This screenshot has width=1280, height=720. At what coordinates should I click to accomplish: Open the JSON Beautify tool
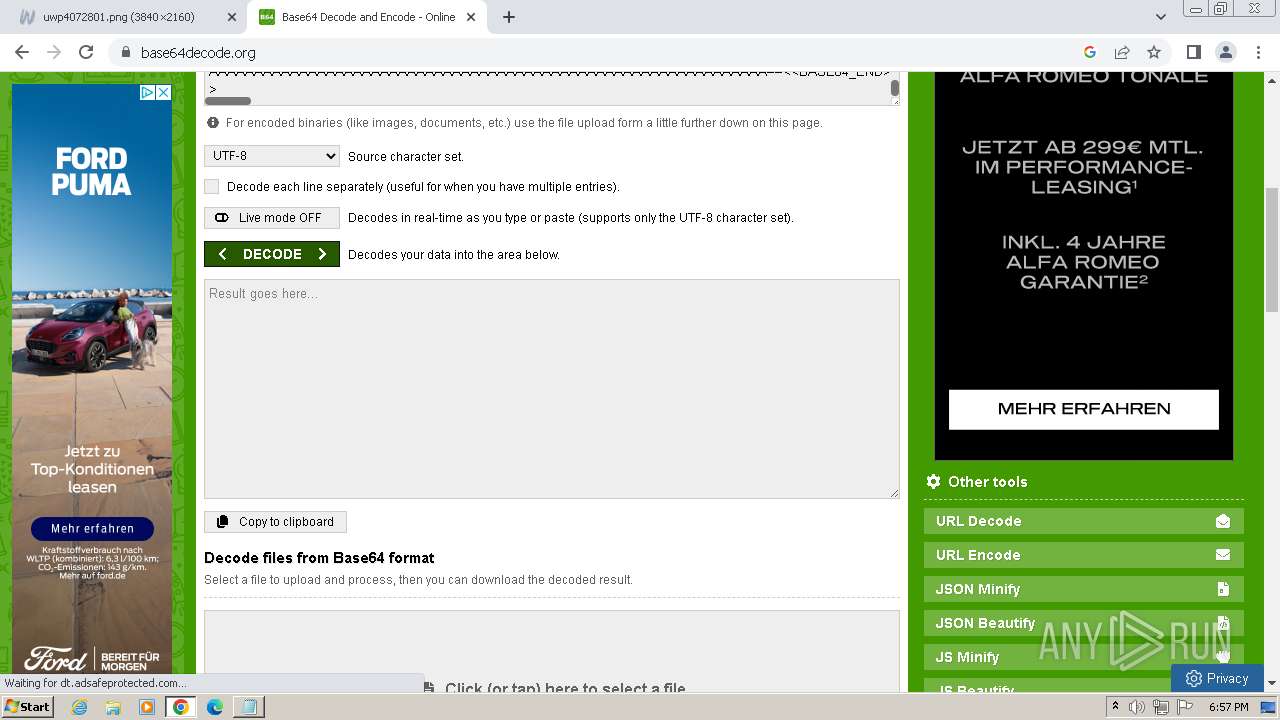click(x=1084, y=623)
